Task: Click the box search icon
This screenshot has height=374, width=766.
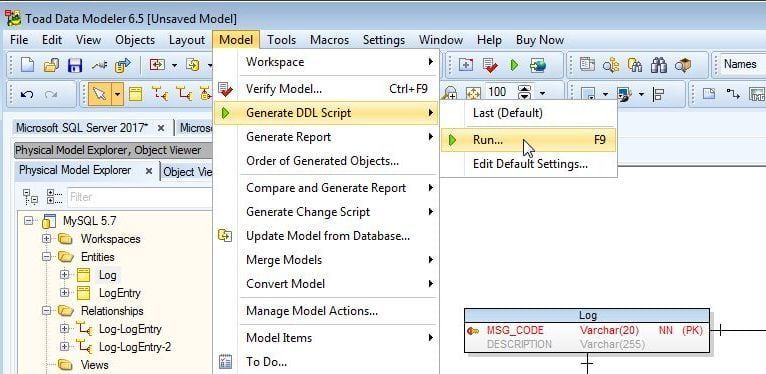Action: coord(683,64)
